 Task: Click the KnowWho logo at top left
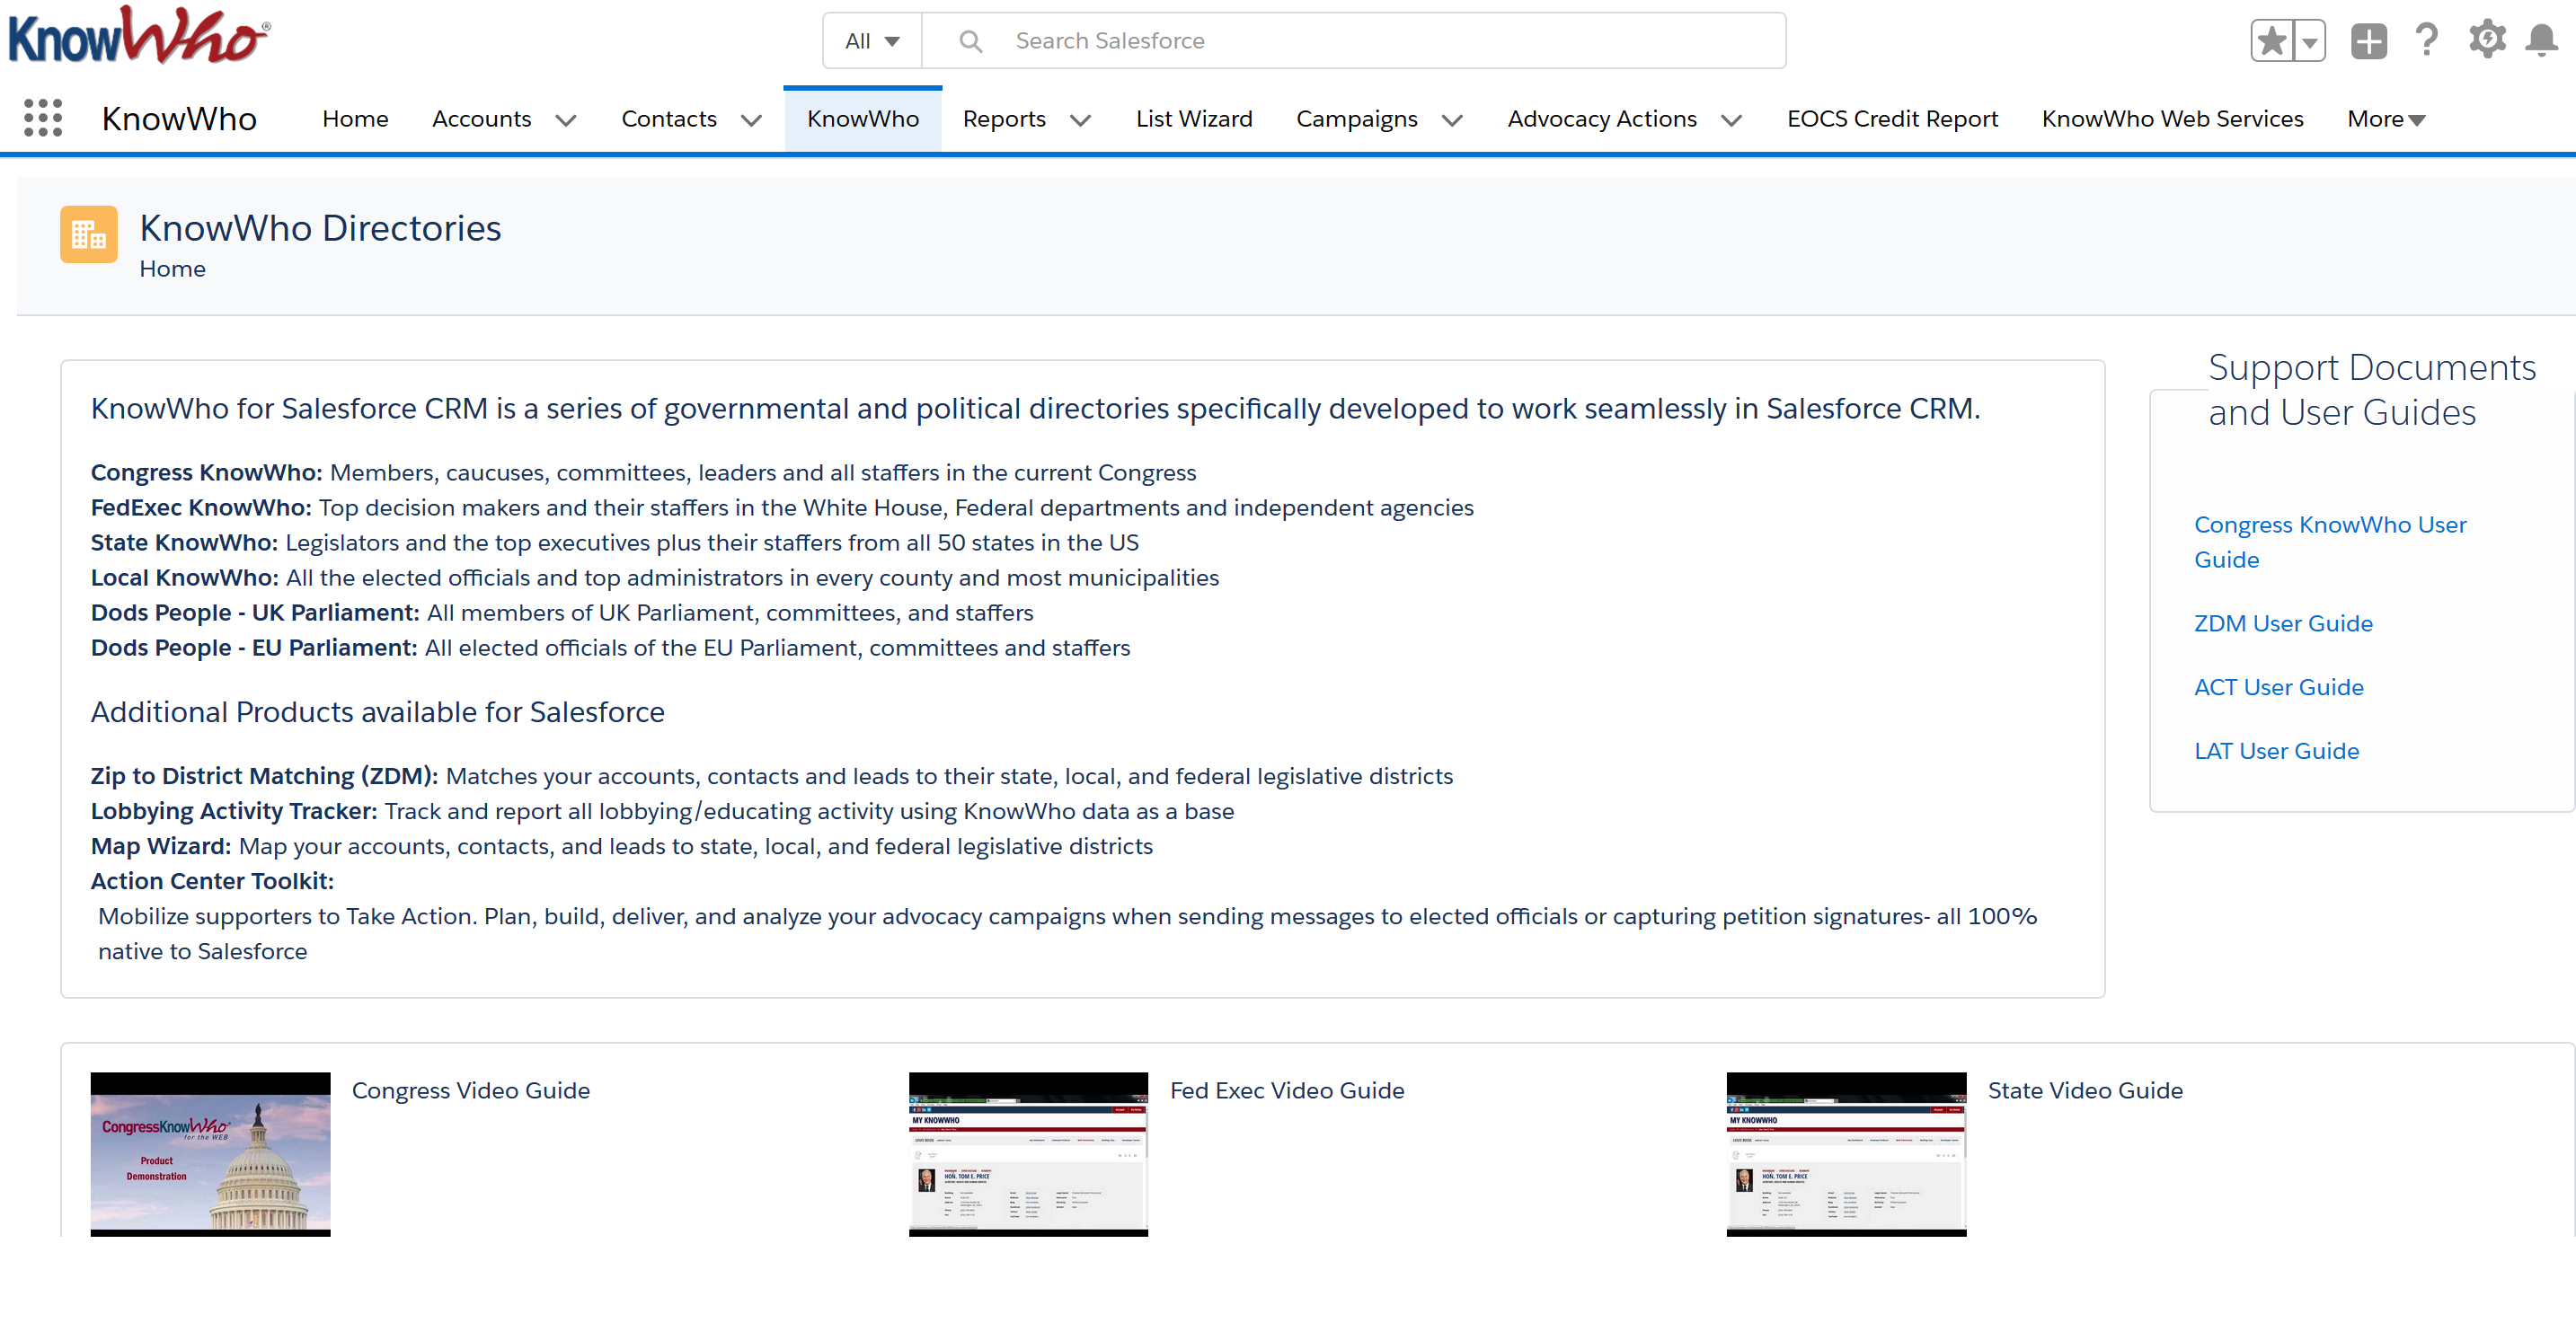click(x=138, y=36)
